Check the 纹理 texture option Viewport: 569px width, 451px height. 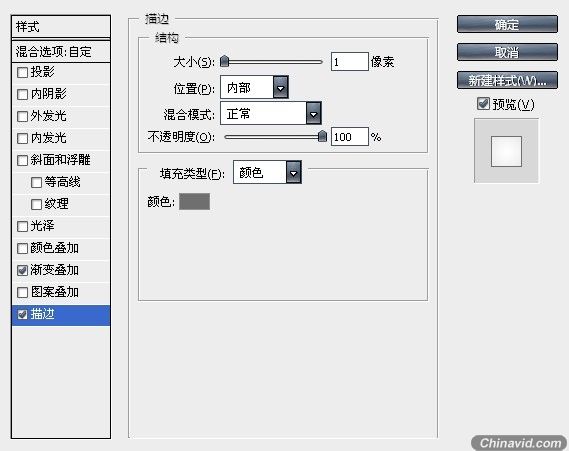click(36, 204)
